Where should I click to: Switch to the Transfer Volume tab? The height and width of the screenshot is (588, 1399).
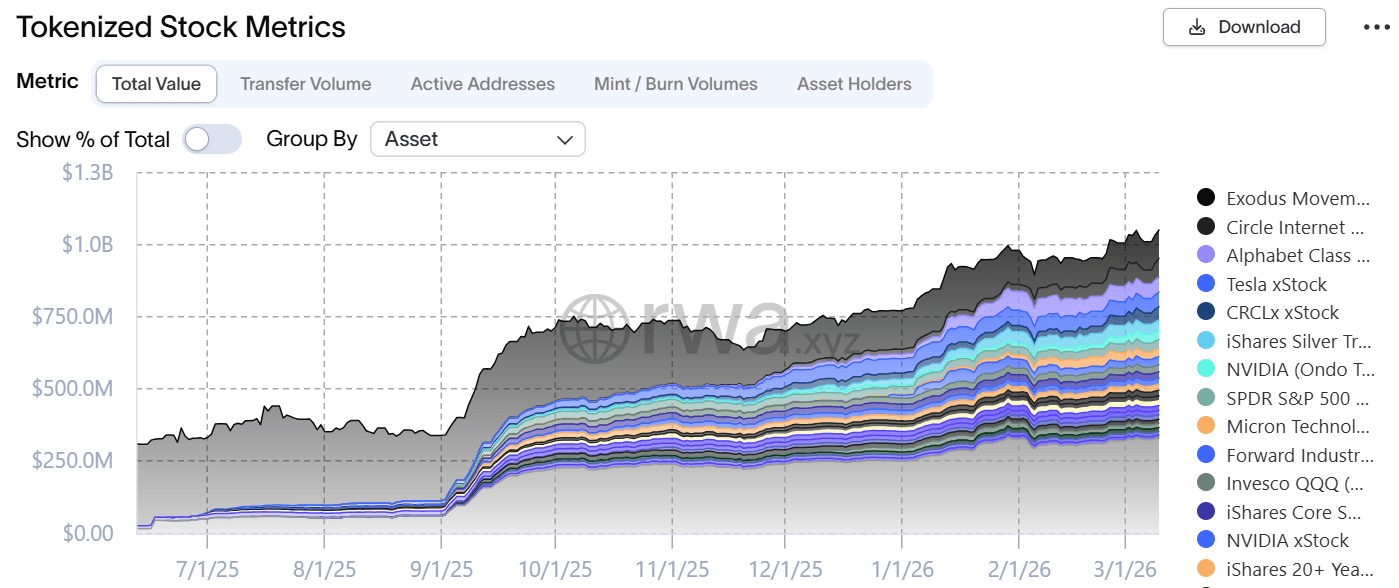coord(305,84)
